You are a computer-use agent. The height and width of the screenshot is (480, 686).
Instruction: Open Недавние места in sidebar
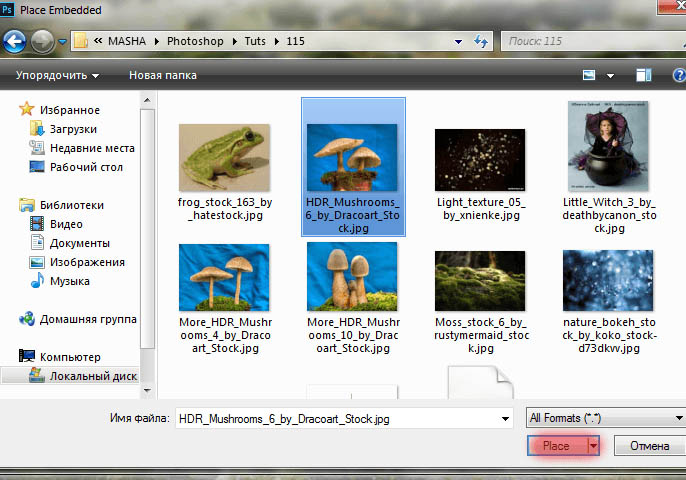(x=92, y=148)
